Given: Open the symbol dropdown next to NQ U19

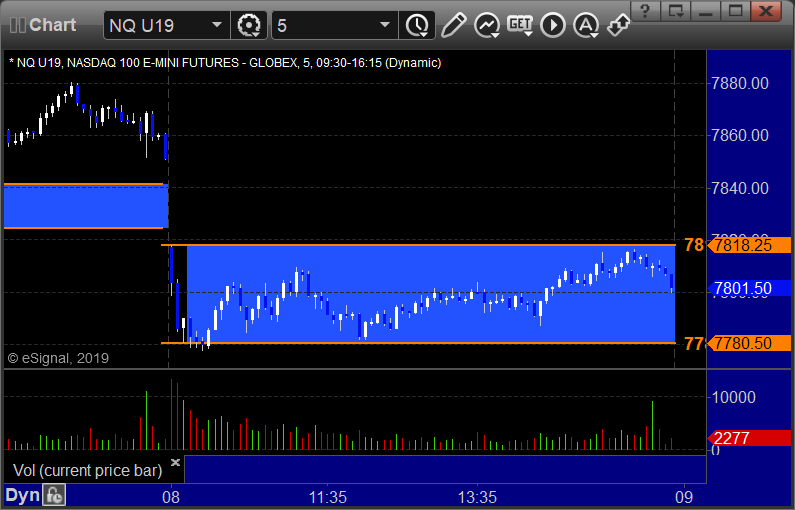Looking at the screenshot, I should 216,25.
